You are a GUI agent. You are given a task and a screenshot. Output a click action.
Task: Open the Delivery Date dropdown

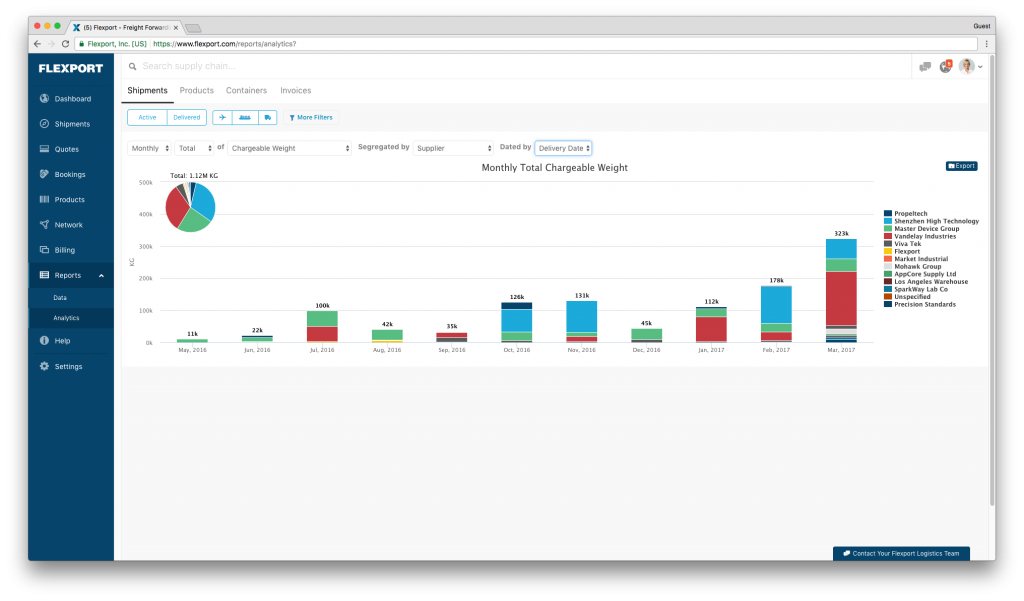click(564, 148)
